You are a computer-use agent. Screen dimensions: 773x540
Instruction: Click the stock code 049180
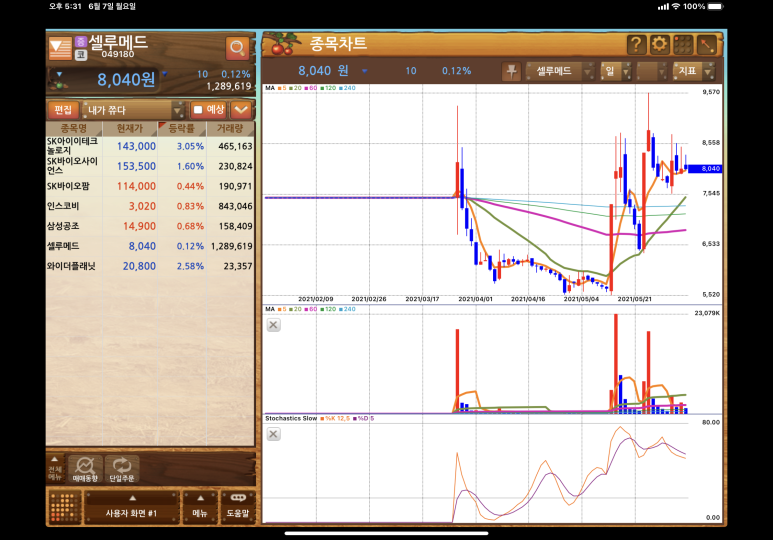[x=118, y=54]
